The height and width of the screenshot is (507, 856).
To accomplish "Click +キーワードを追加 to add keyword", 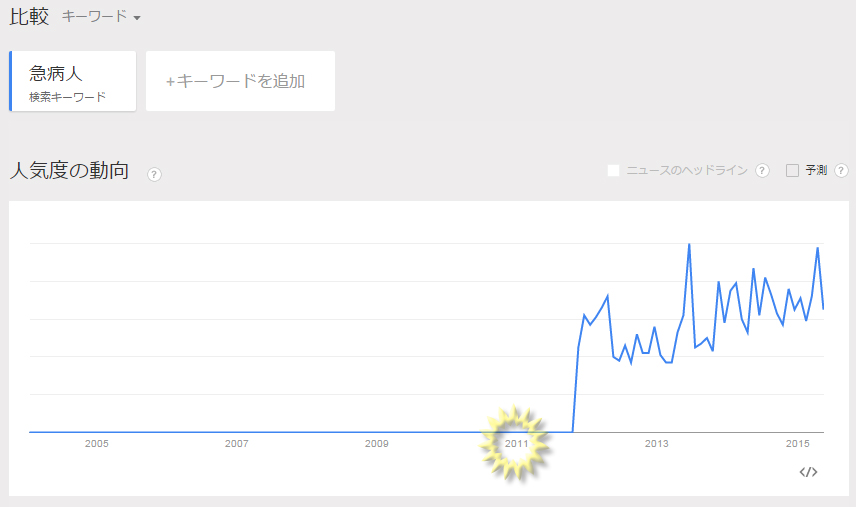I will pyautogui.click(x=240, y=81).
